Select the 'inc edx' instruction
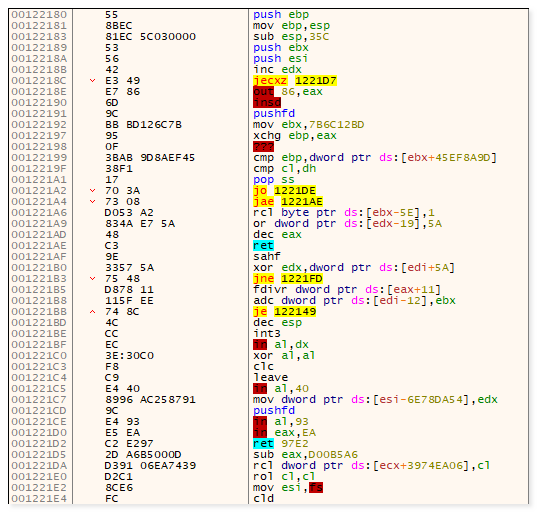The image size is (537, 512). 277,70
